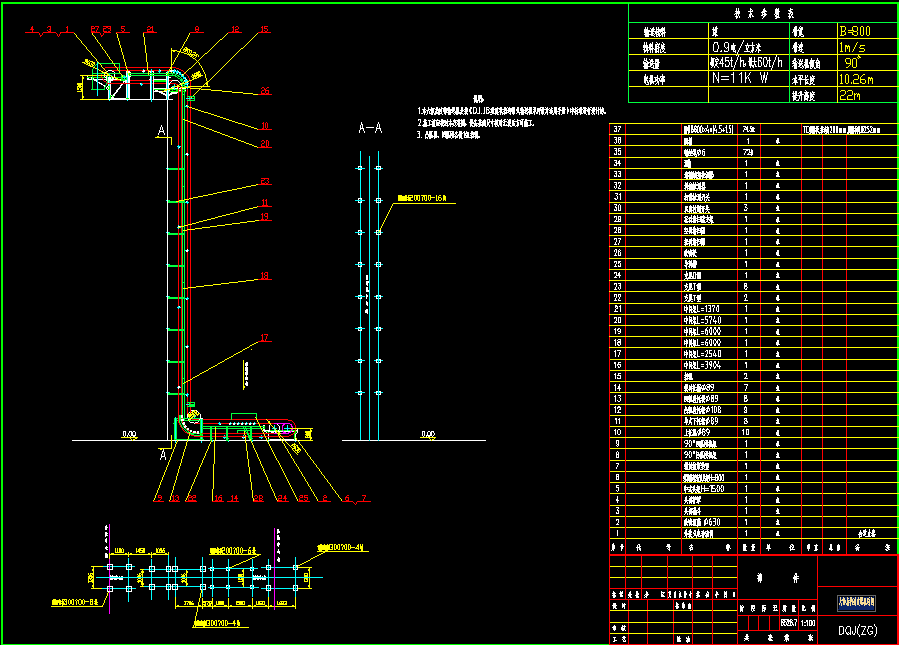Select part callout number 18
This screenshot has height=645, width=899.
click(x=265, y=275)
